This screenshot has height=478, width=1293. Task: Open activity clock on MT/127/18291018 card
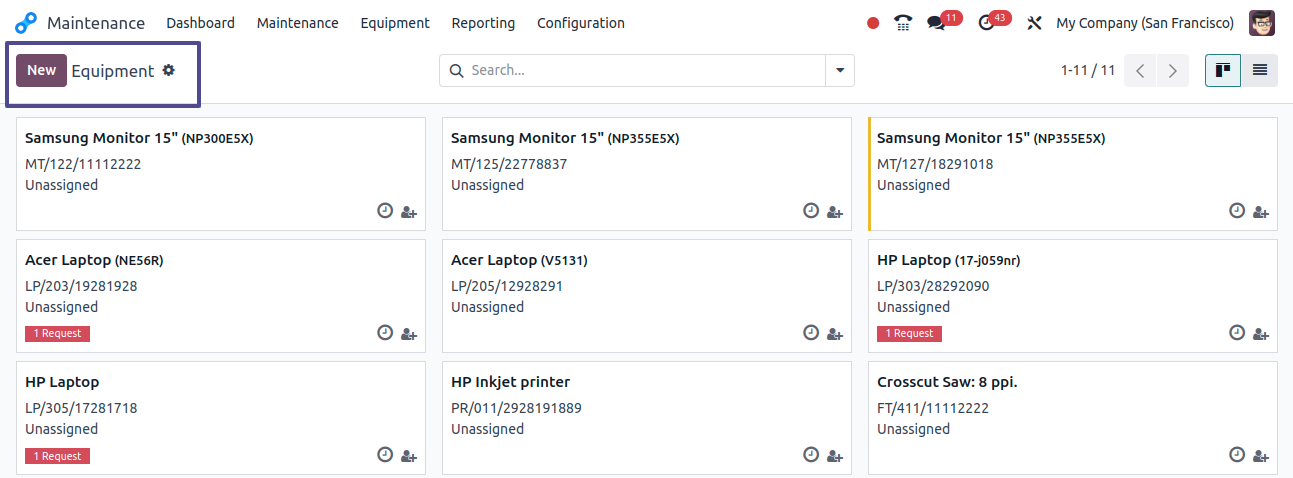pos(1237,211)
